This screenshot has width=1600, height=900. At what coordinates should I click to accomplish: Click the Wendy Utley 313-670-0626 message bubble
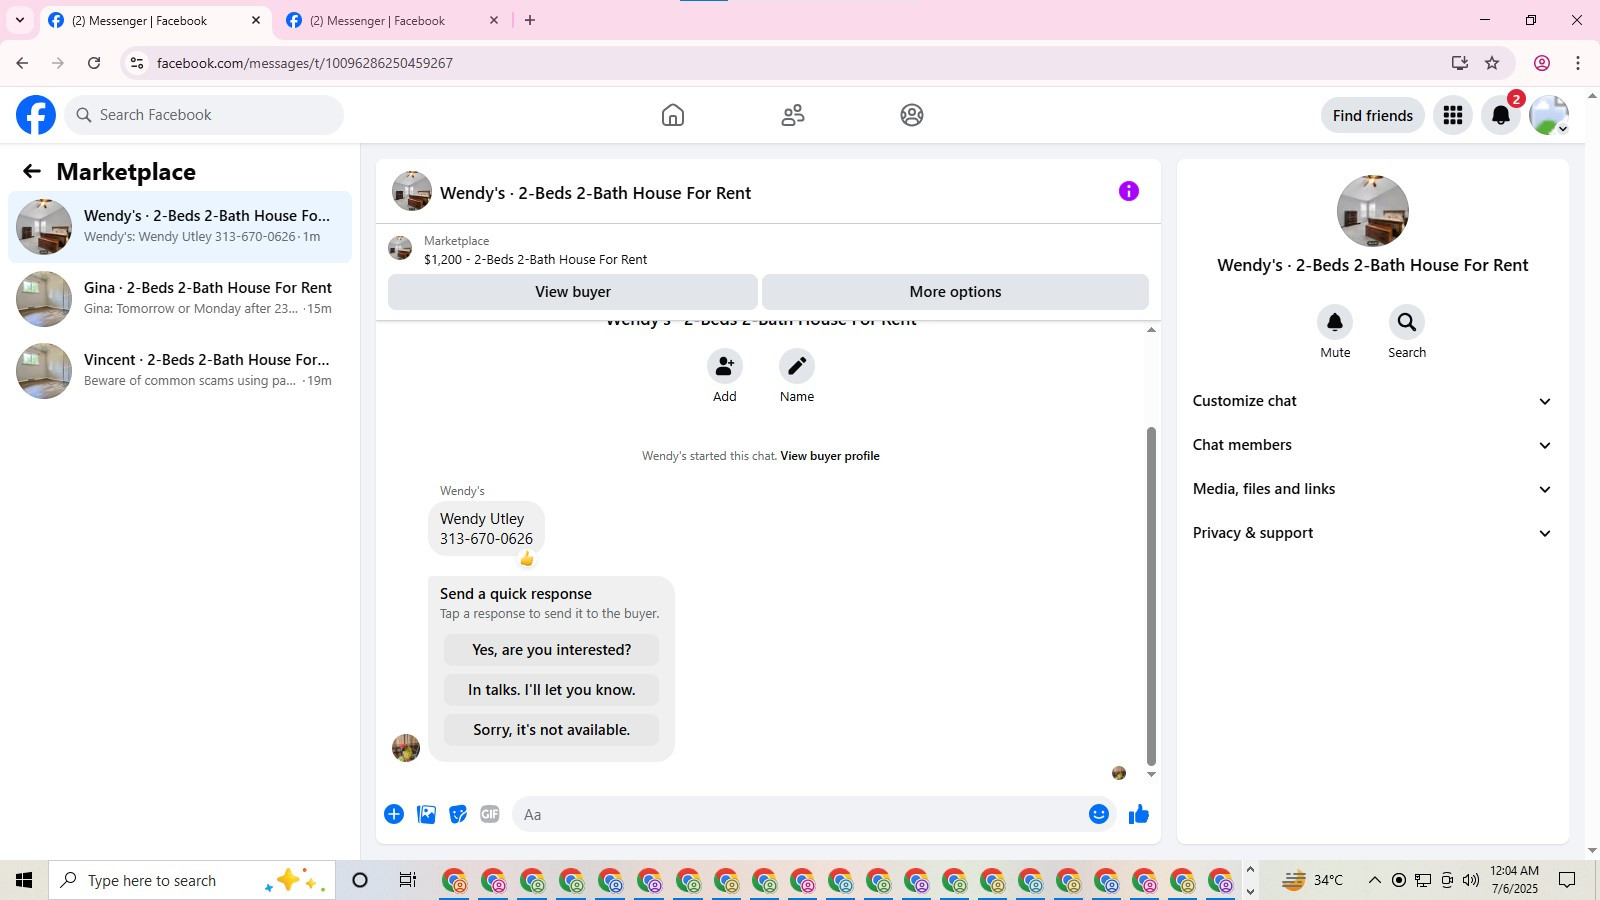[486, 529]
